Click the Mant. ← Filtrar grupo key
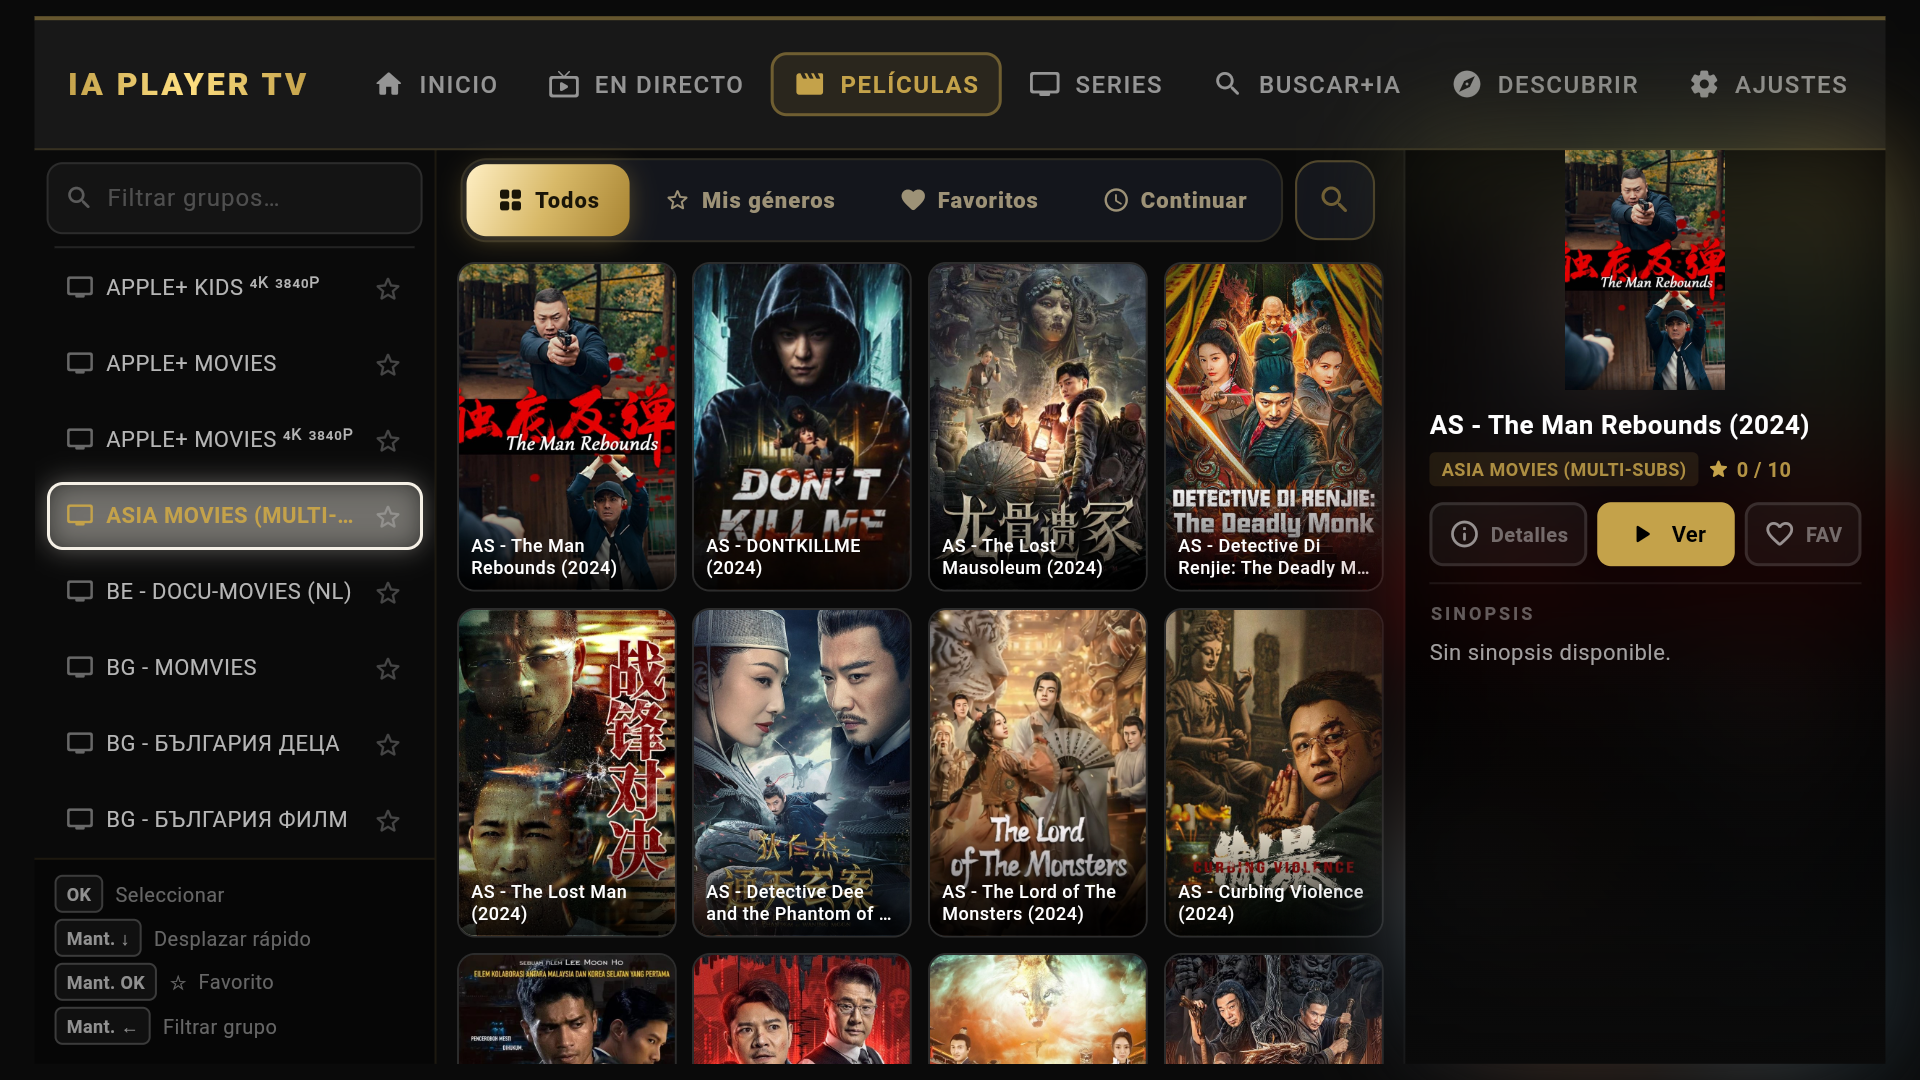 102,1027
